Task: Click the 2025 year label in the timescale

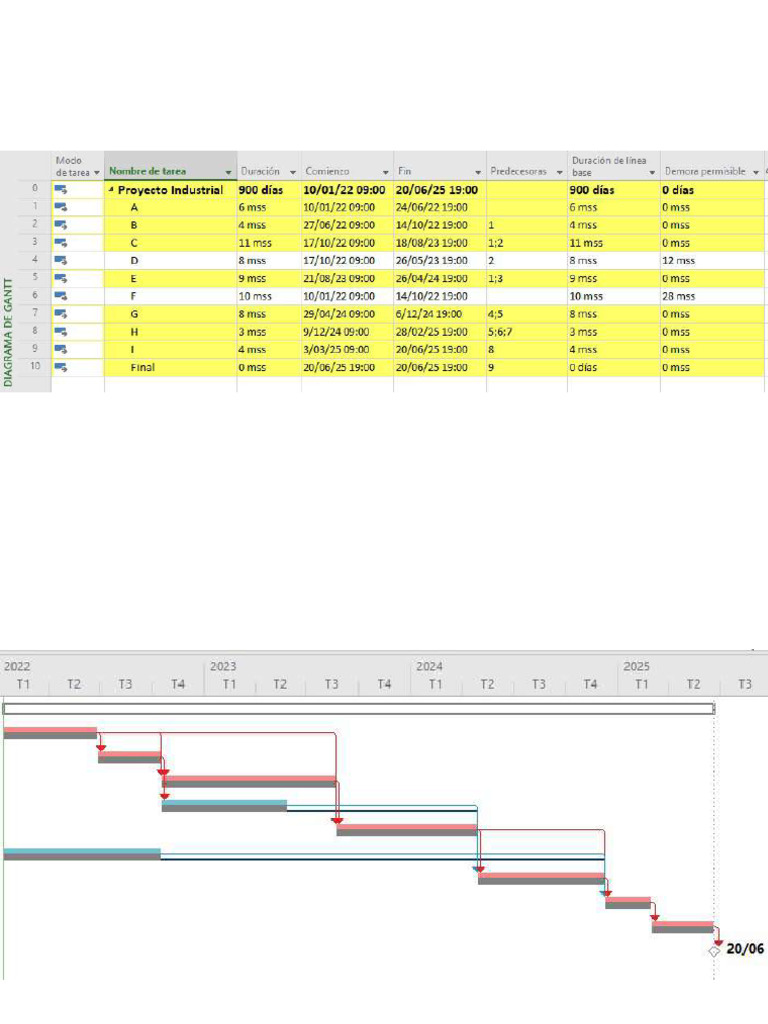Action: [636, 666]
